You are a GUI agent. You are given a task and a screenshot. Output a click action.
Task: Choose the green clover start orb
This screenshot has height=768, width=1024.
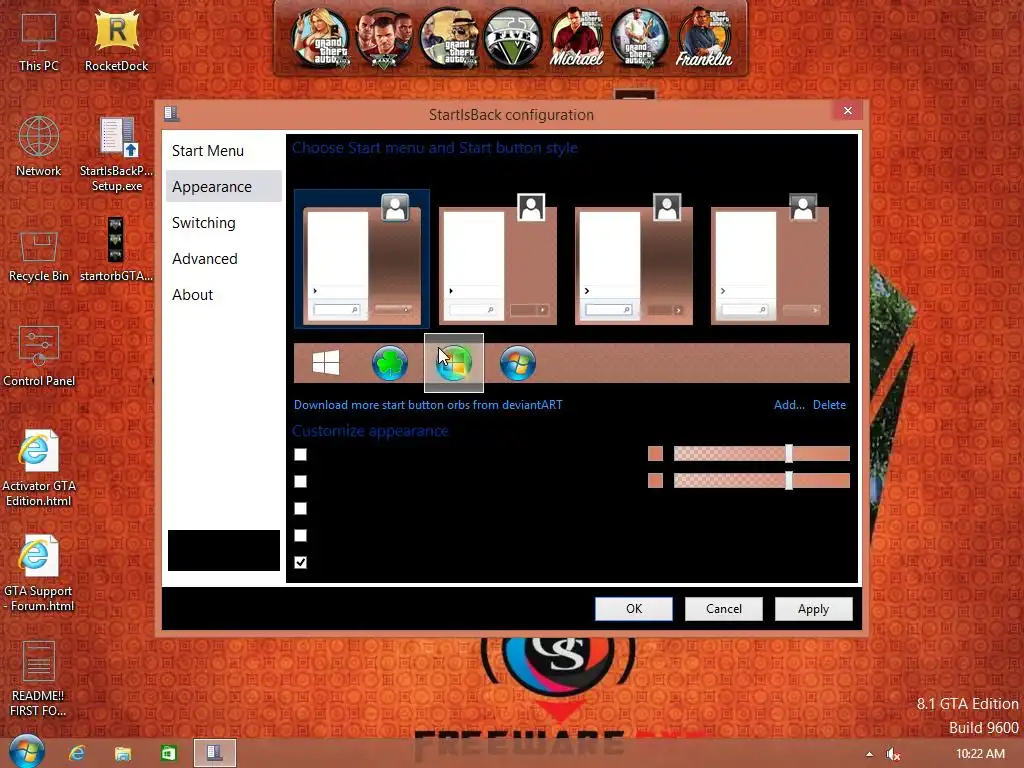[390, 363]
